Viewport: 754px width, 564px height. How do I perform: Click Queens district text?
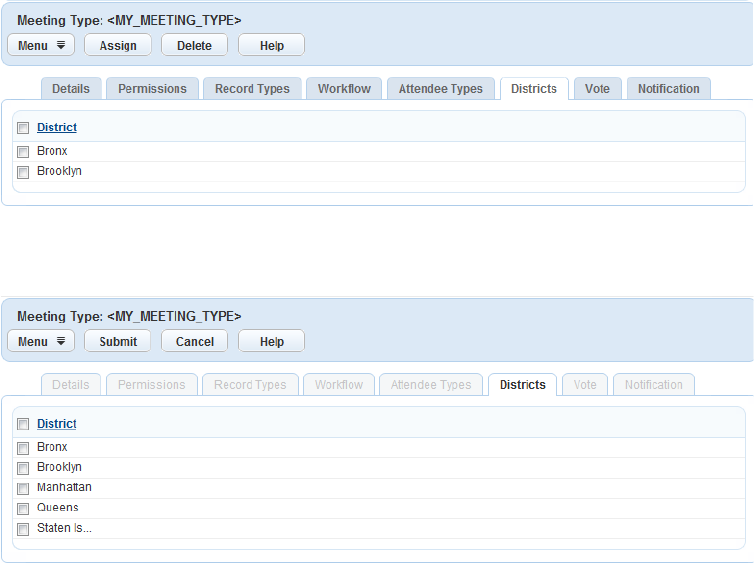click(58, 507)
